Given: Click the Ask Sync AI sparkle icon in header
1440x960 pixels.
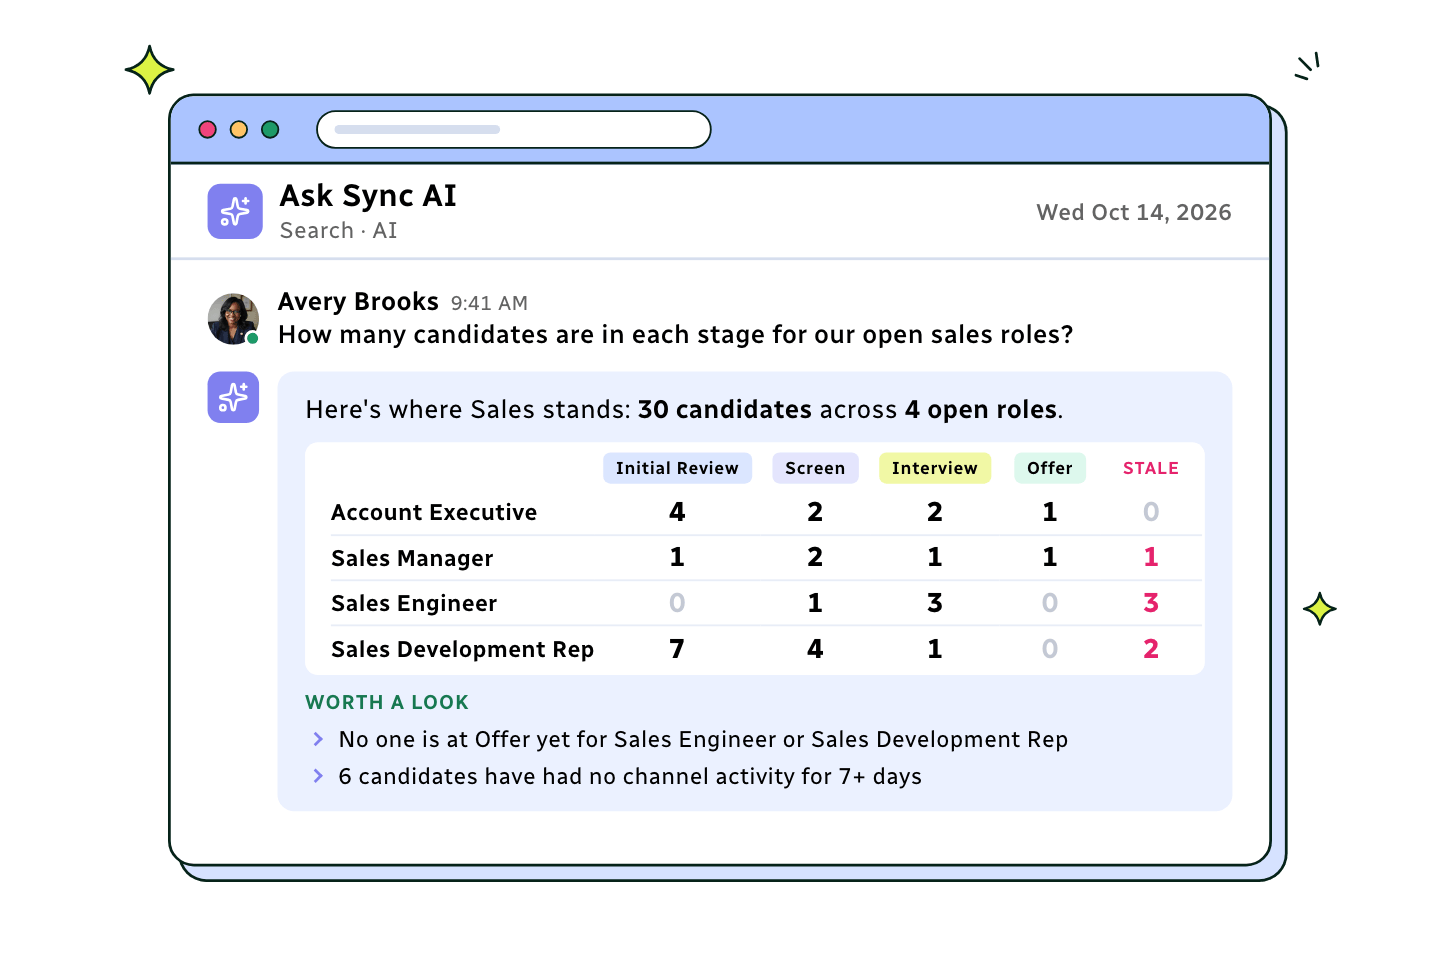Looking at the screenshot, I should tap(235, 211).
